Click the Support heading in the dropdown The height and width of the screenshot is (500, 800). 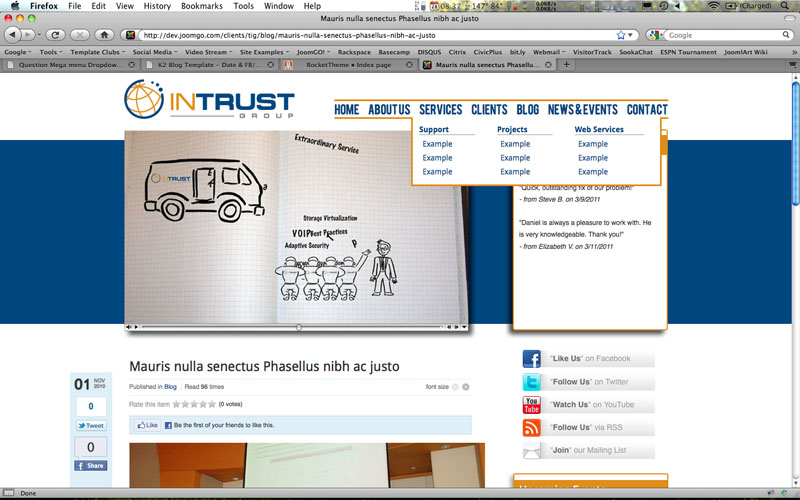coord(434,130)
